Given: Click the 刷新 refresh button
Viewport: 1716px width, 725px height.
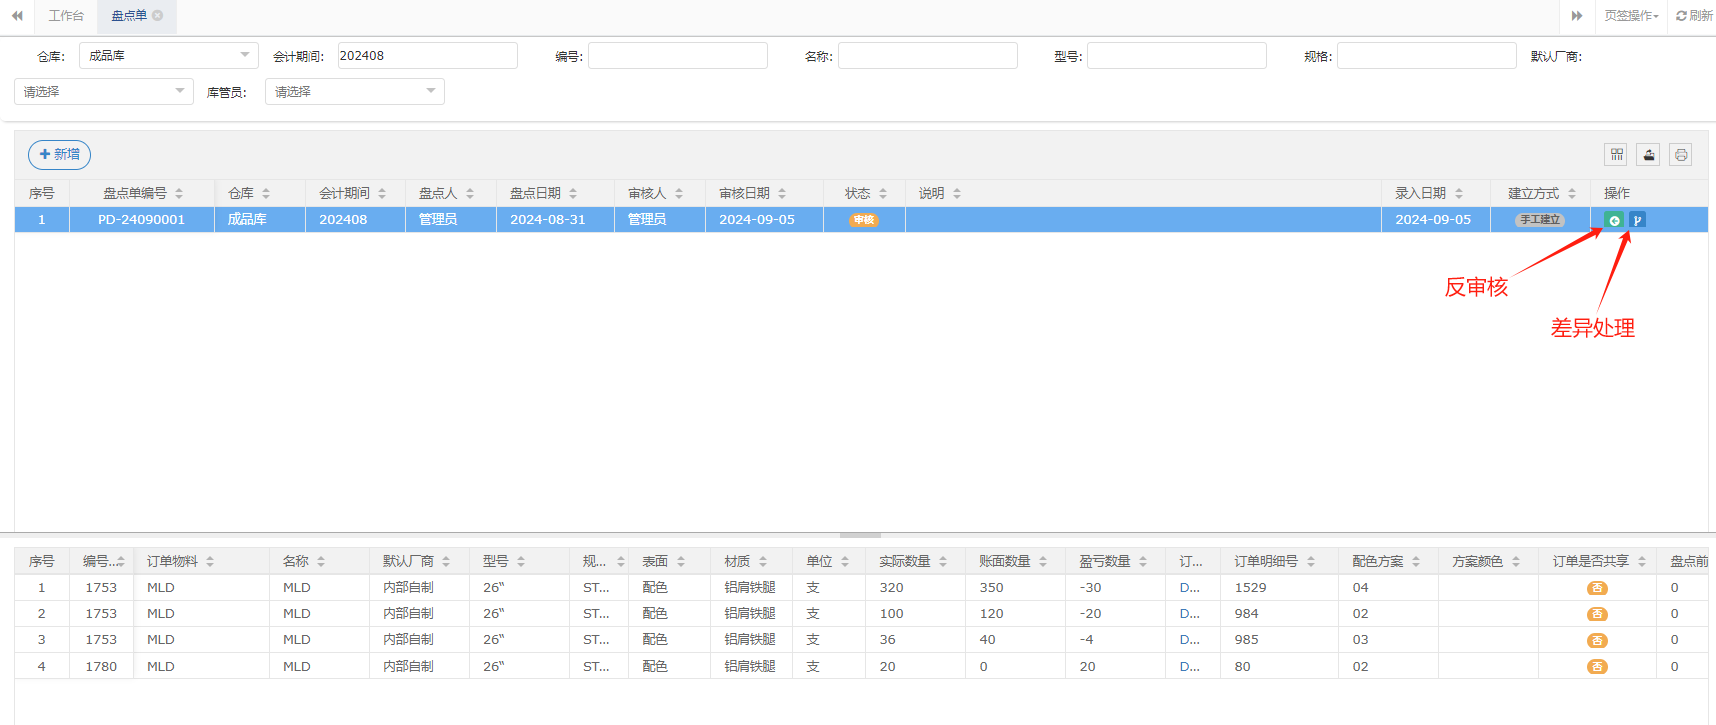Looking at the screenshot, I should tap(1694, 16).
